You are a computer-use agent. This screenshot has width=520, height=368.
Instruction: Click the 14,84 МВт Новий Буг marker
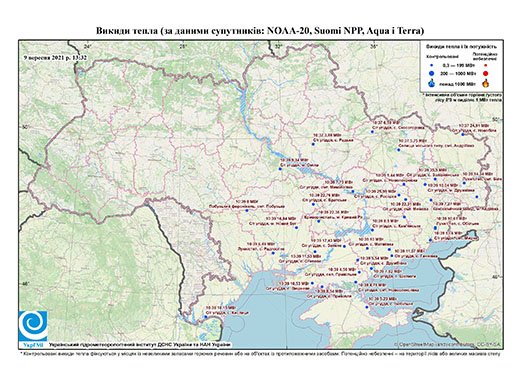click(296, 228)
